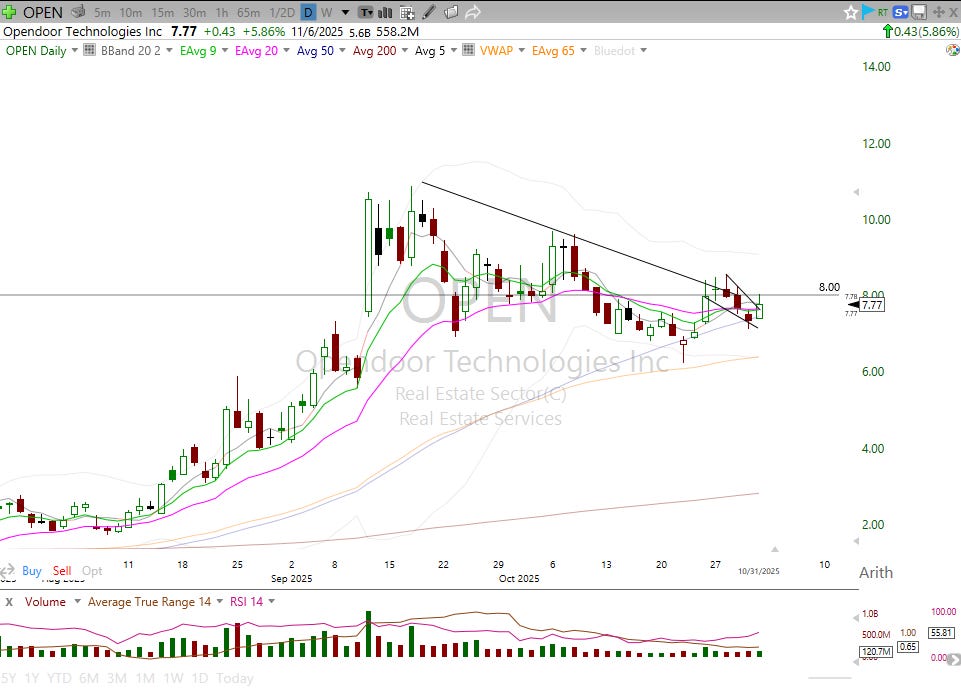Image resolution: width=961 pixels, height=689 pixels.
Task: Click the grid icon before BBand 20 2
Action: (x=89, y=50)
